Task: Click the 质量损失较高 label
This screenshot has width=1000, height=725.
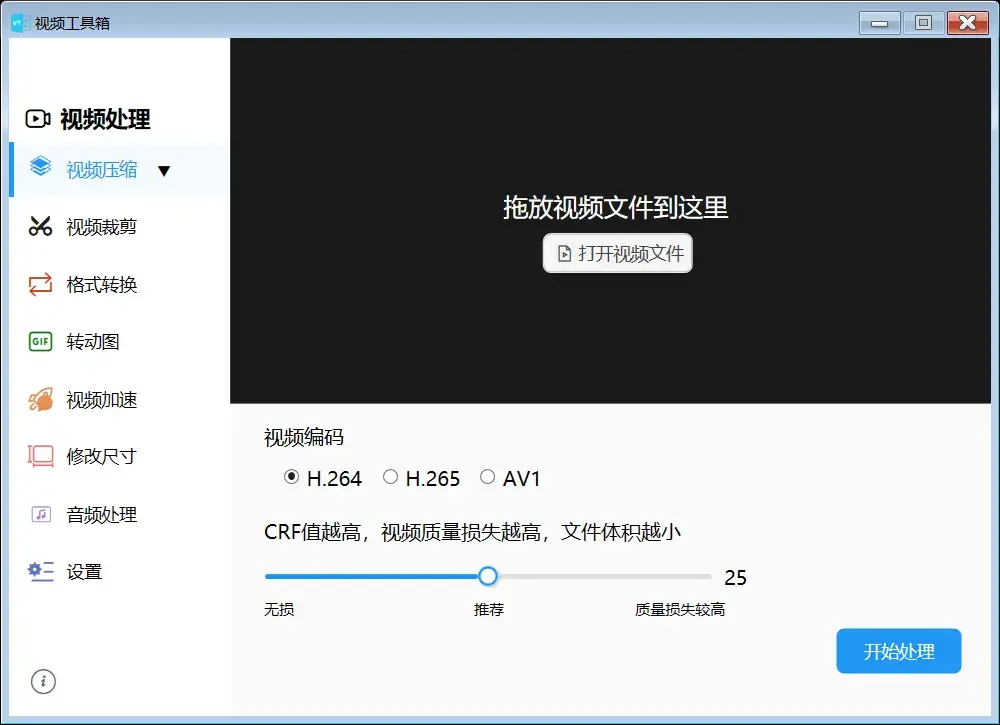Action: (x=680, y=610)
